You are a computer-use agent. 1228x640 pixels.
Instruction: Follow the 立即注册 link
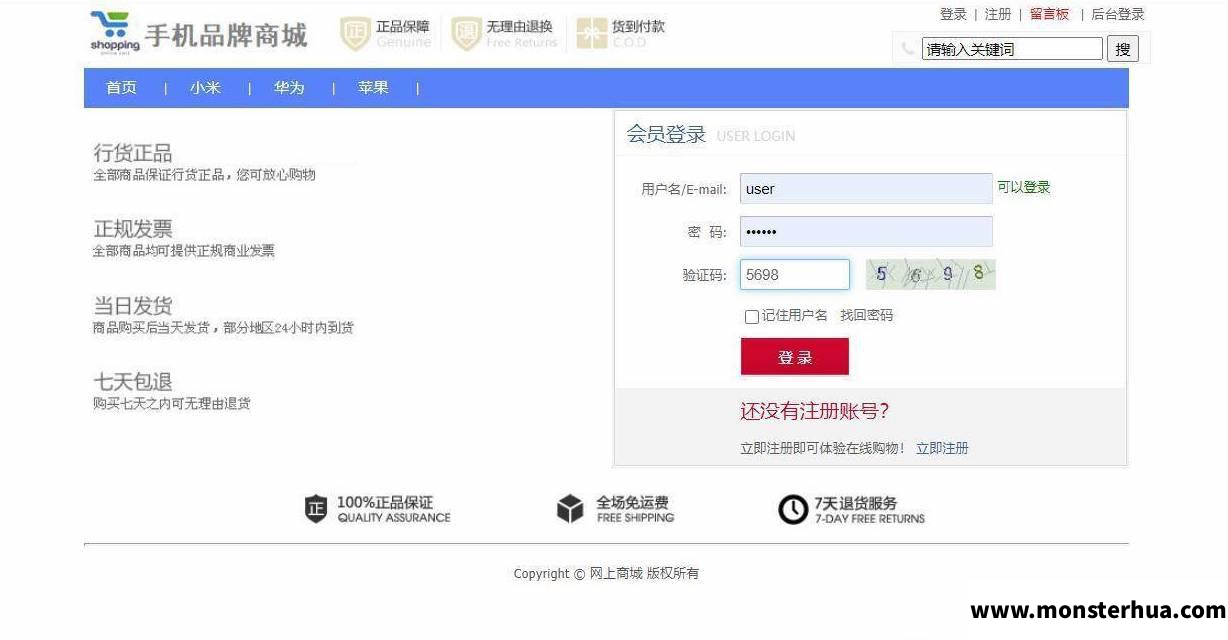pos(942,448)
